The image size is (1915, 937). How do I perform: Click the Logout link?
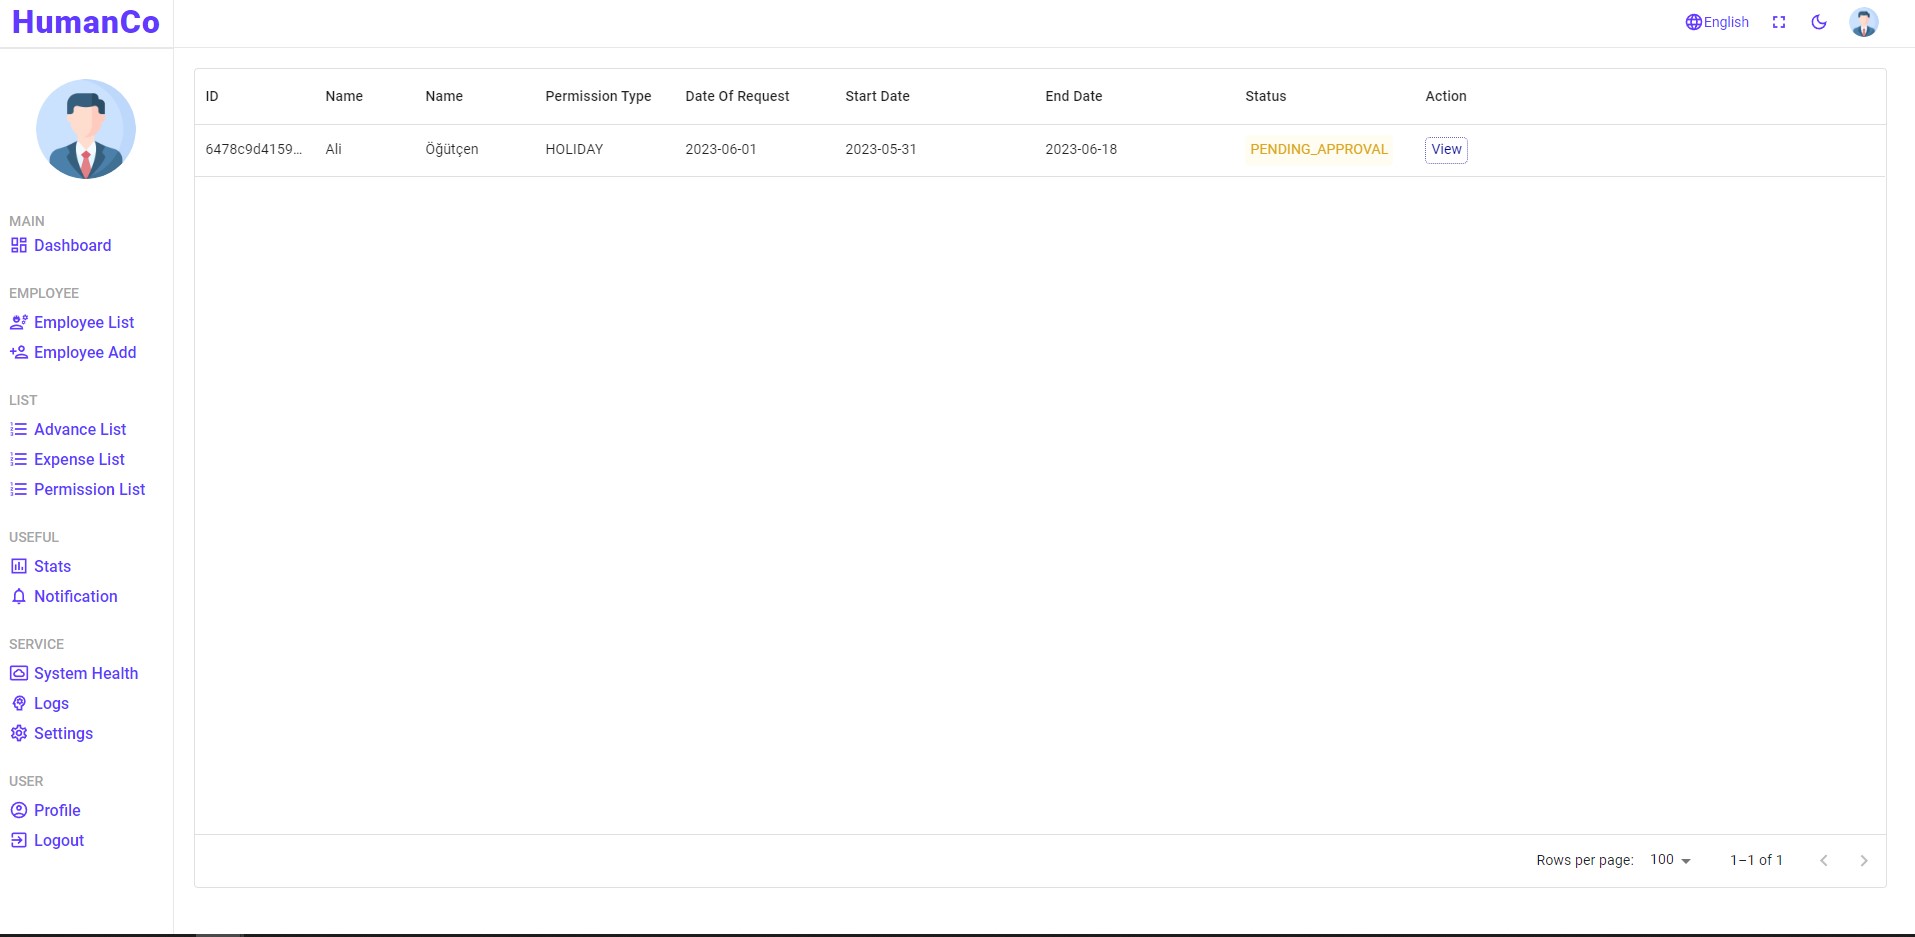point(58,840)
